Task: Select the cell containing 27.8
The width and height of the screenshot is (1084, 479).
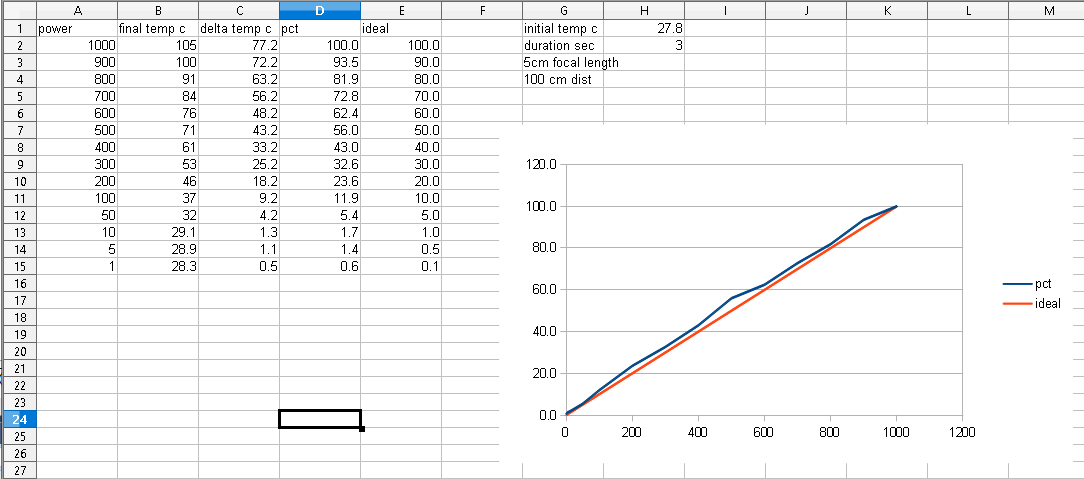Action: (644, 29)
